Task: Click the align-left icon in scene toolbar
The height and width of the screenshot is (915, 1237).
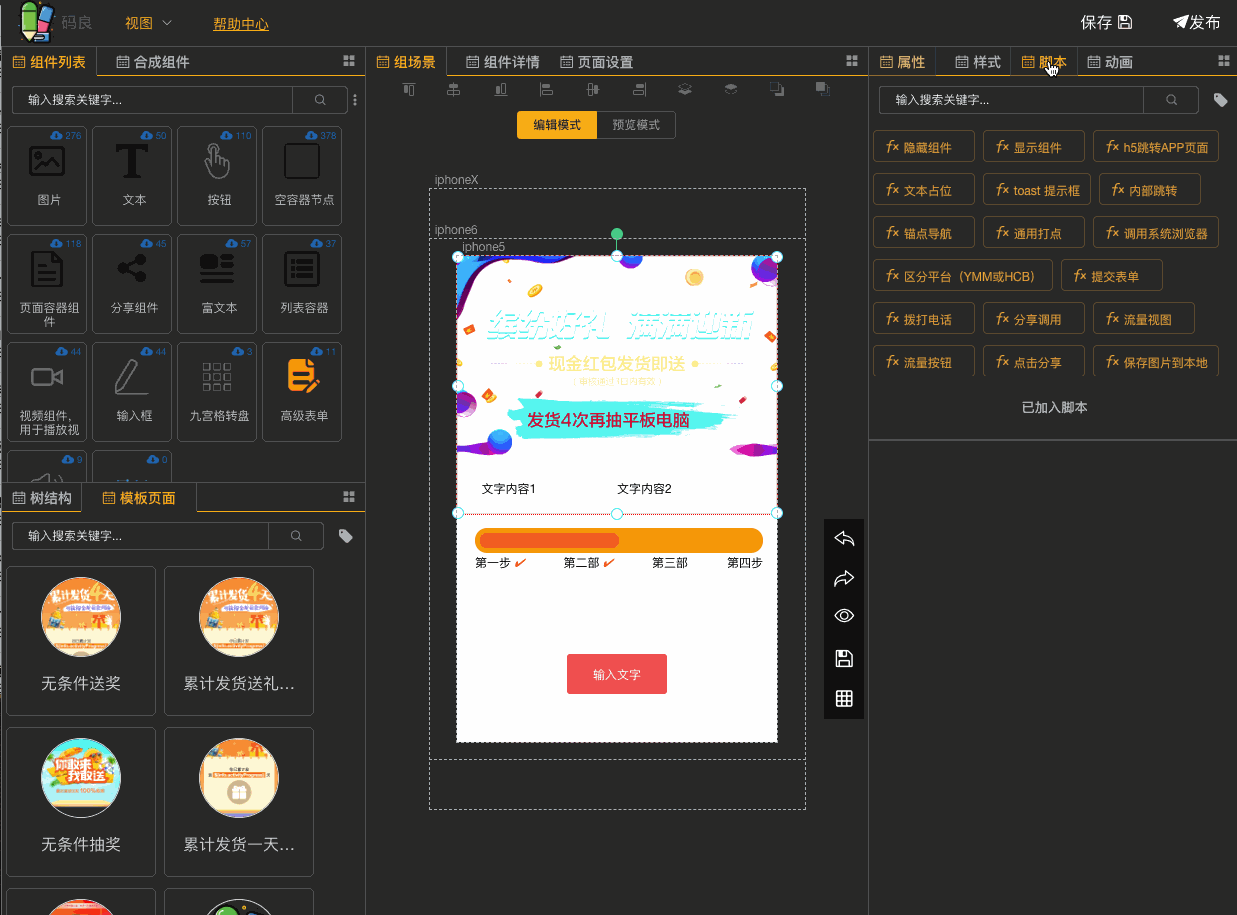Action: tap(546, 89)
